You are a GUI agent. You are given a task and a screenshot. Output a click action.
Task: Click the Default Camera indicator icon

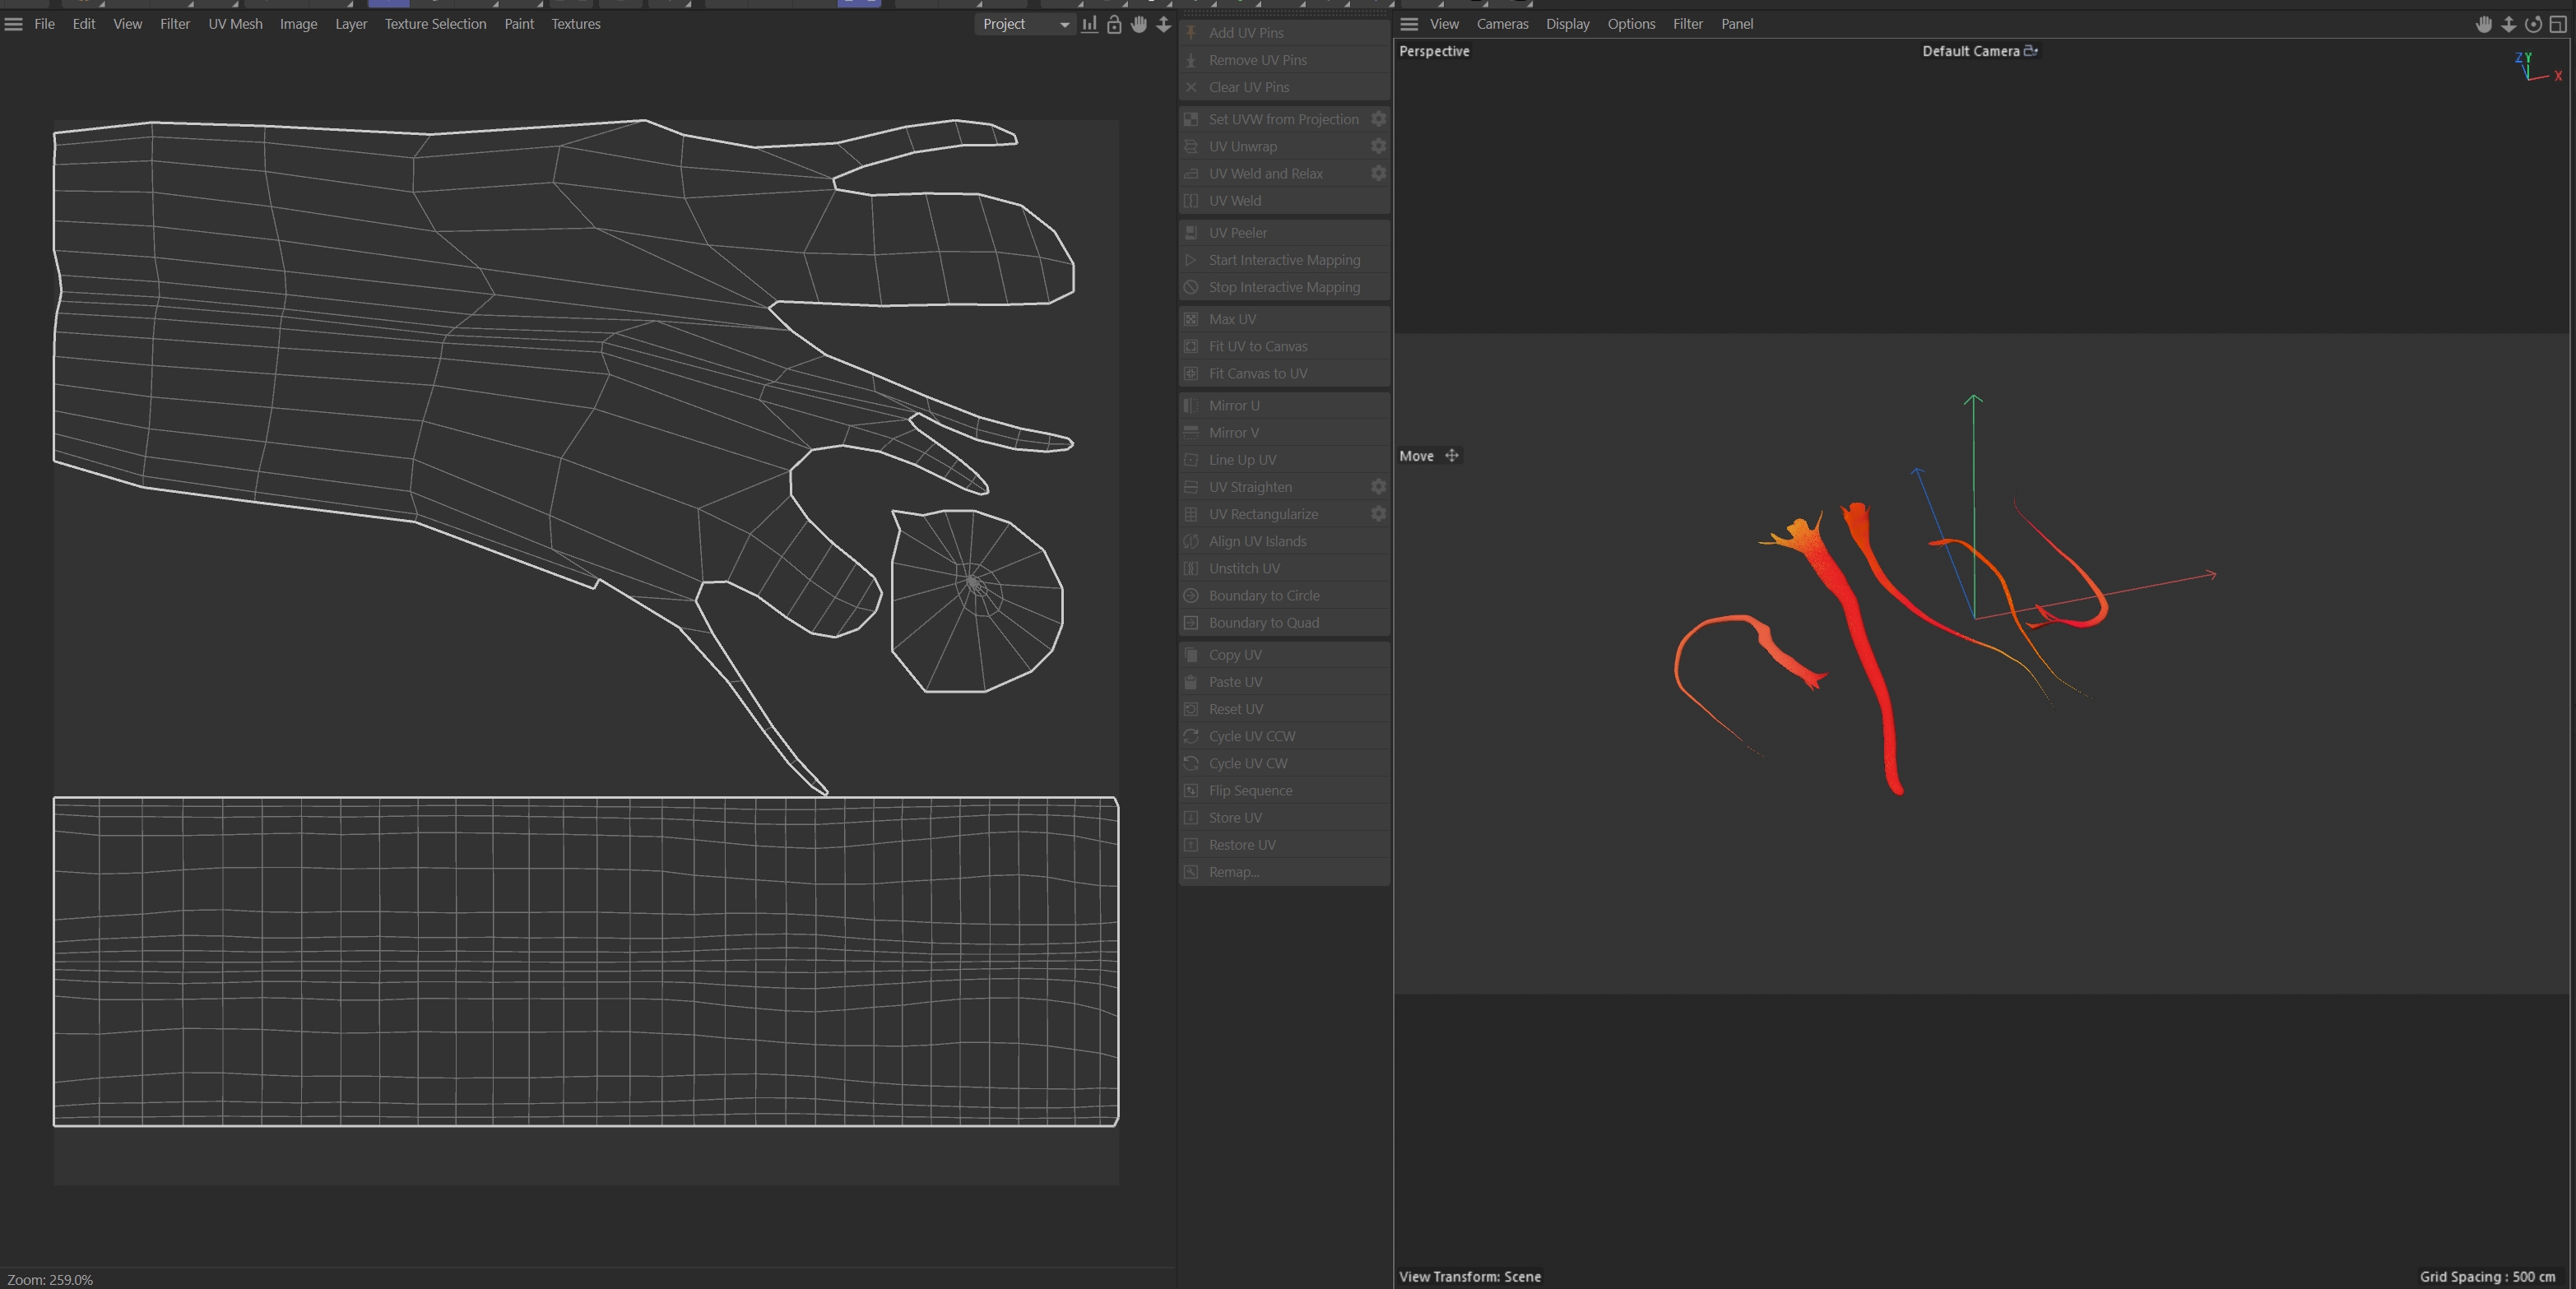(2030, 51)
